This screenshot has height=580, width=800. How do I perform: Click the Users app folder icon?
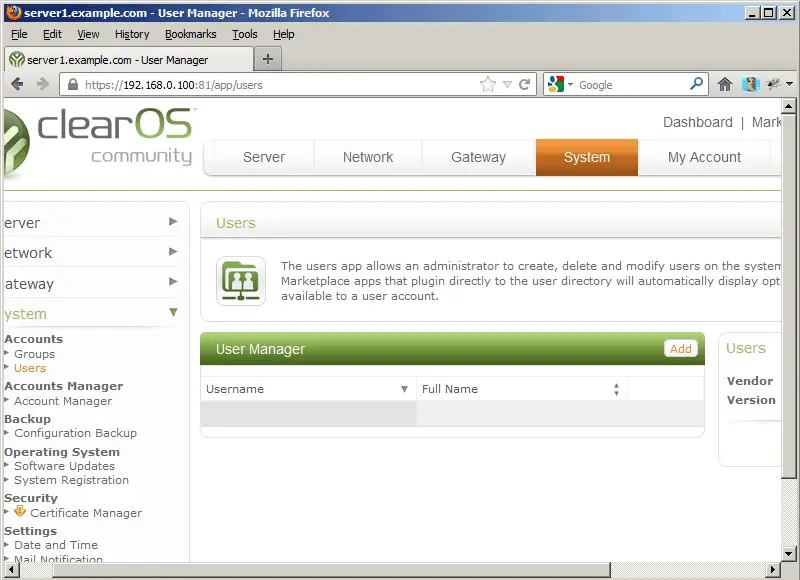(241, 281)
